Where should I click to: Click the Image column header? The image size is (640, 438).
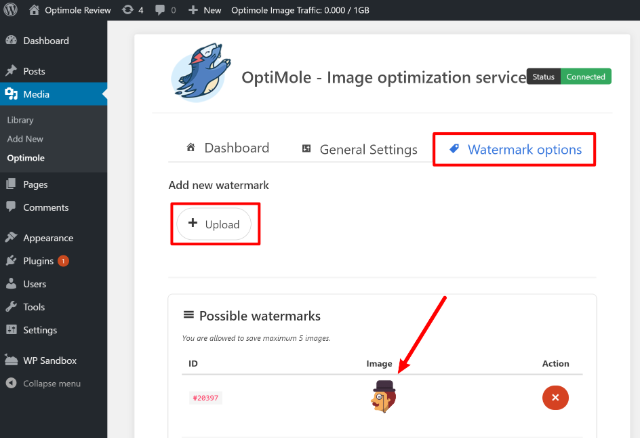coord(379,363)
